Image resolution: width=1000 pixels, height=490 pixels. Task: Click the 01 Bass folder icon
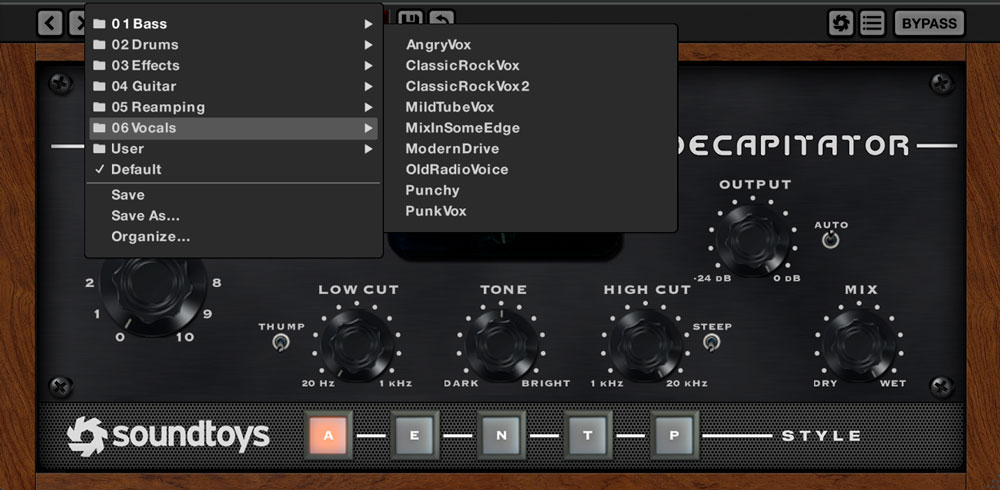[99, 24]
